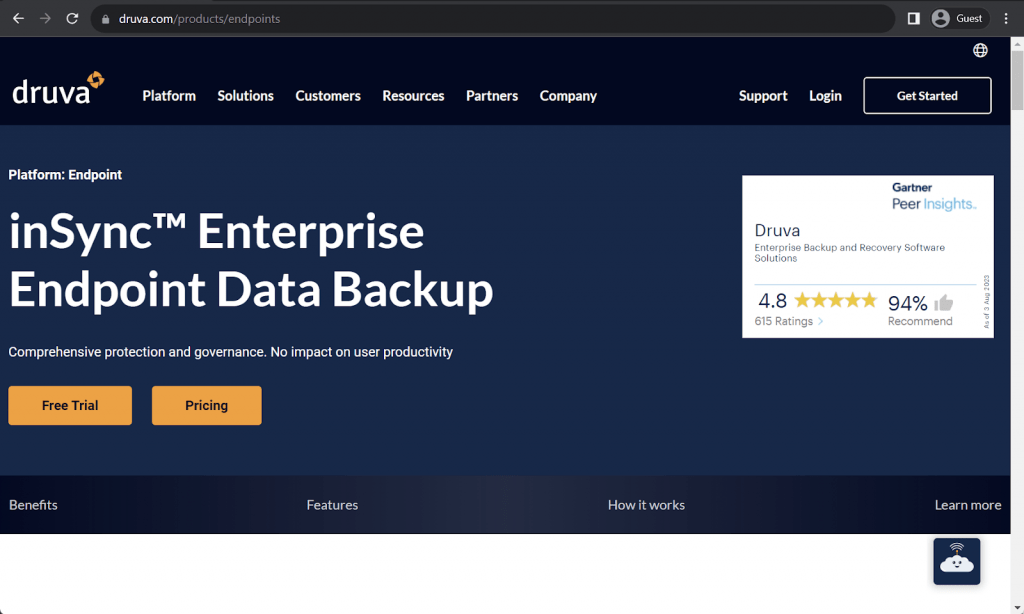Toggle the browser side panel icon
The height and width of the screenshot is (614, 1024).
pos(913,18)
